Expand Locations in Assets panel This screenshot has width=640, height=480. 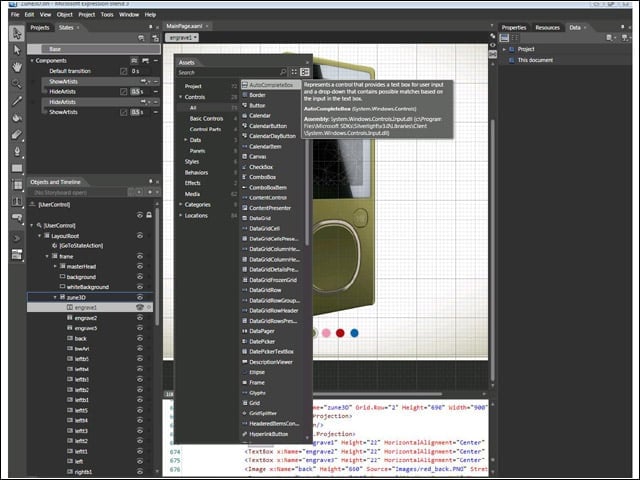[x=180, y=216]
